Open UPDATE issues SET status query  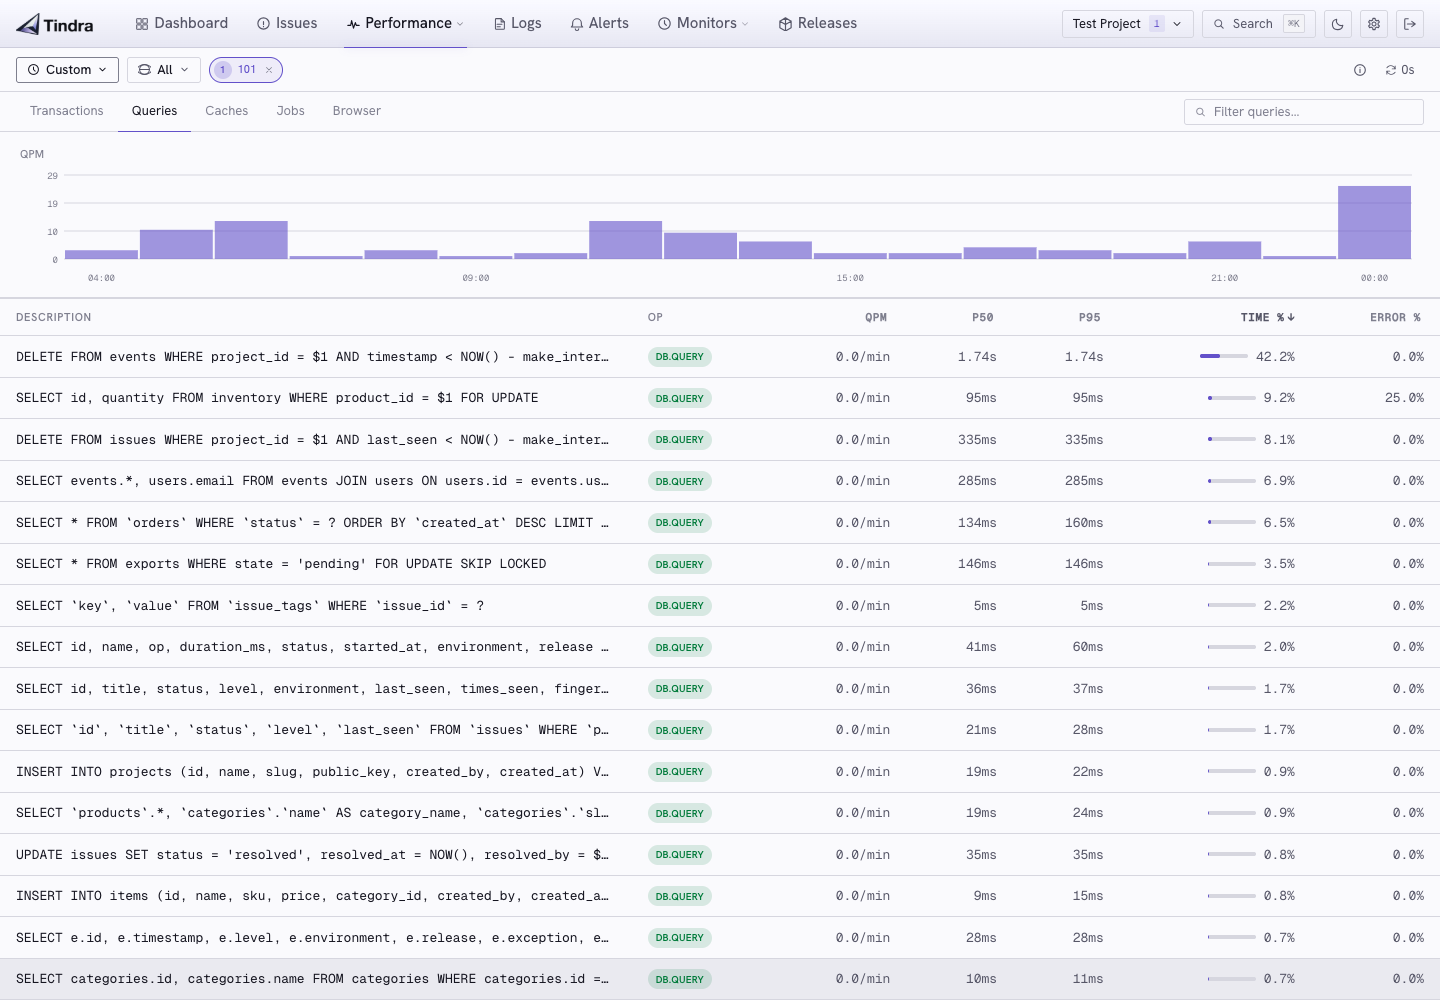(720, 855)
